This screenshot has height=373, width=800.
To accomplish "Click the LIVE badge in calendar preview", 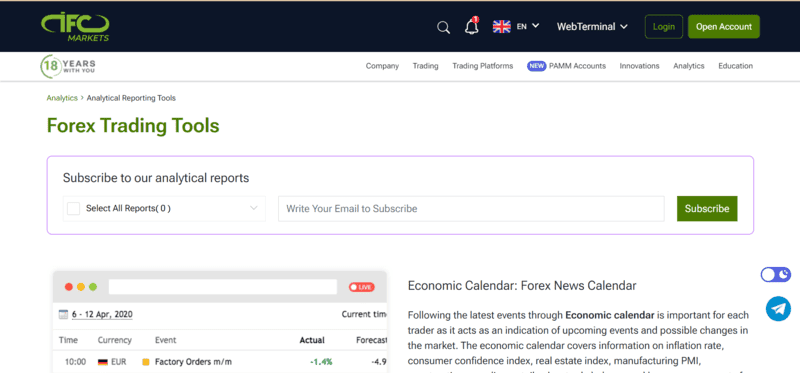I will click(x=362, y=287).
